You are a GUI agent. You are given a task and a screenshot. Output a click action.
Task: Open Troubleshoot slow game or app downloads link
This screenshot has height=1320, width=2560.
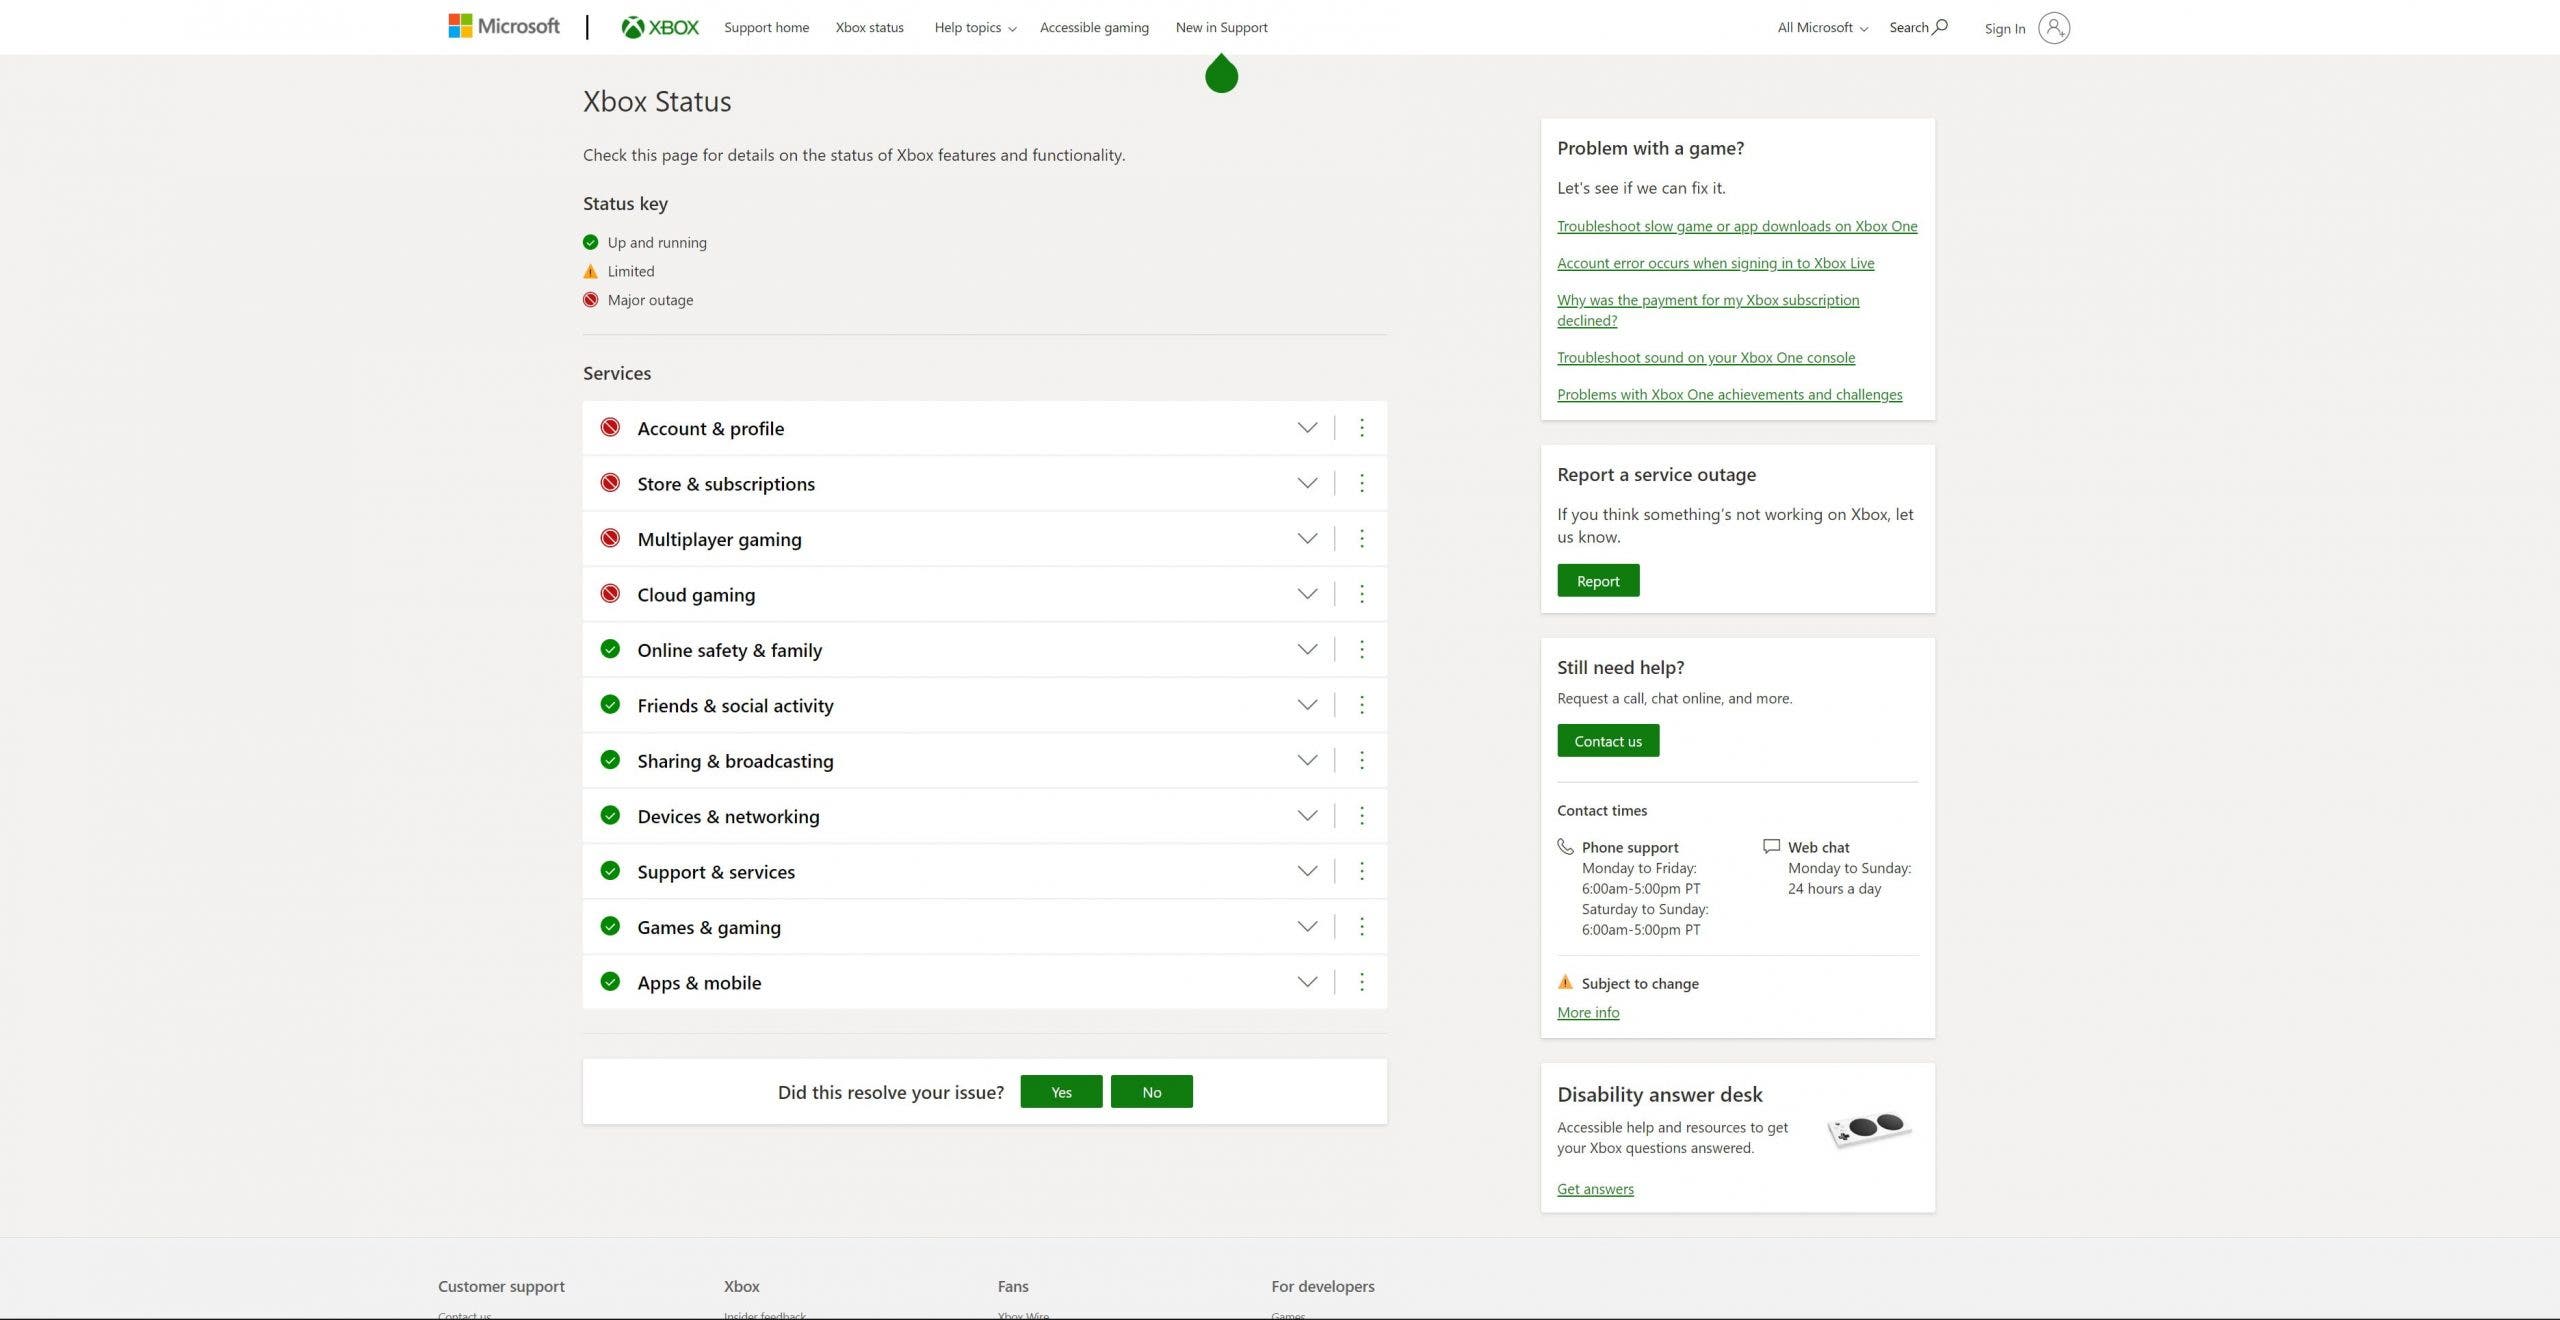pos(1737,226)
